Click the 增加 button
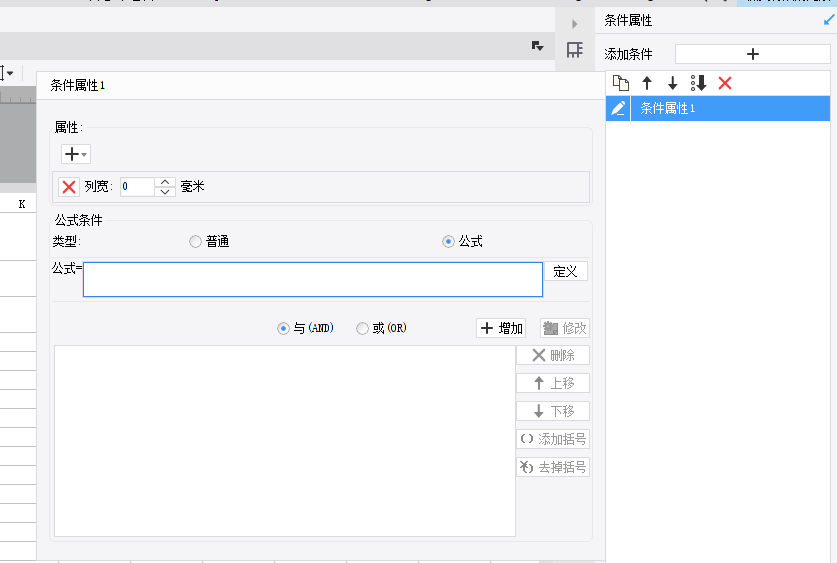The width and height of the screenshot is (837, 563). pyautogui.click(x=501, y=328)
